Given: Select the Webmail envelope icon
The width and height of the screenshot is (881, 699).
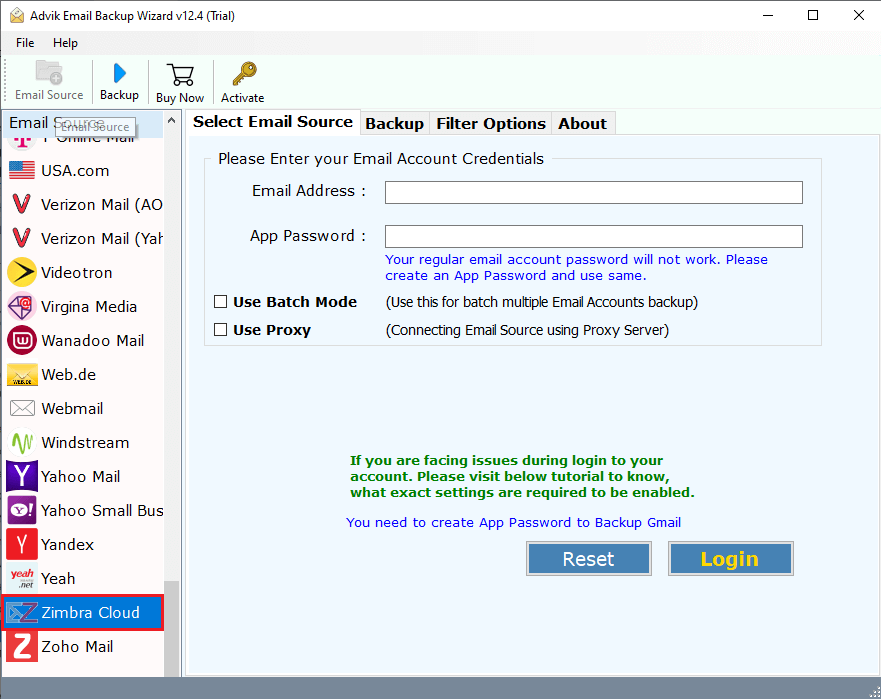Looking at the screenshot, I should (x=22, y=408).
